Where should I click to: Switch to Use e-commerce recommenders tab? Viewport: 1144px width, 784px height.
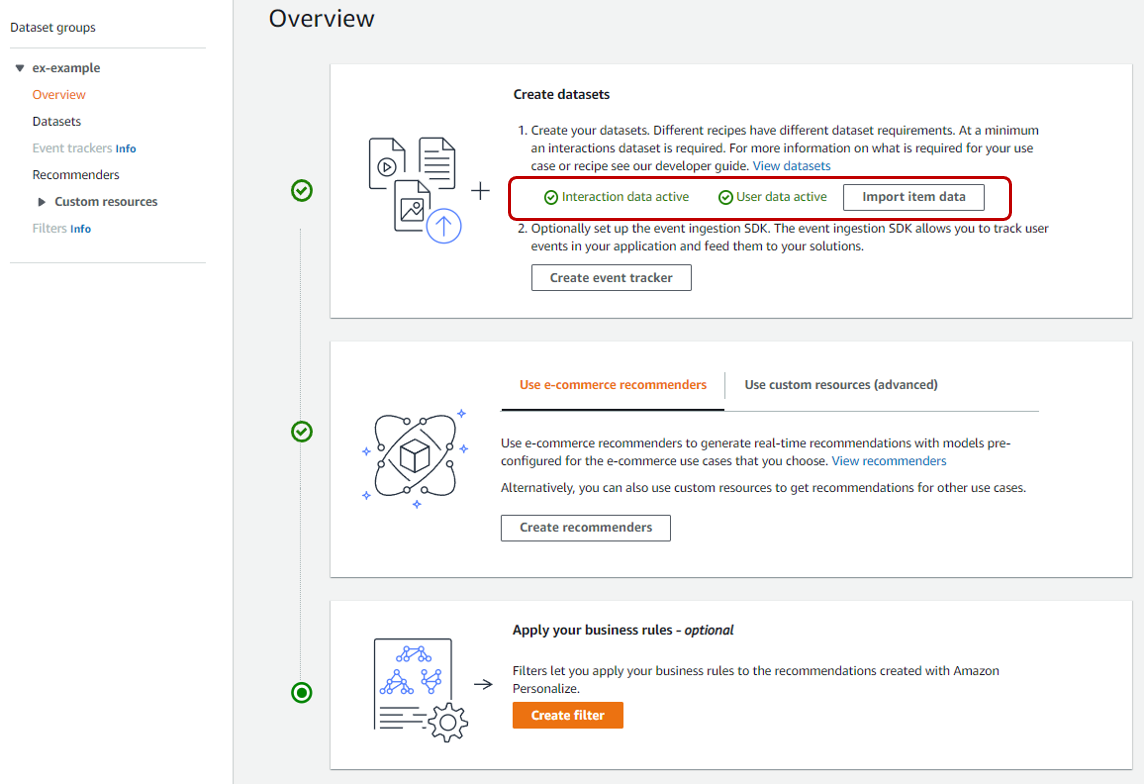pos(613,385)
